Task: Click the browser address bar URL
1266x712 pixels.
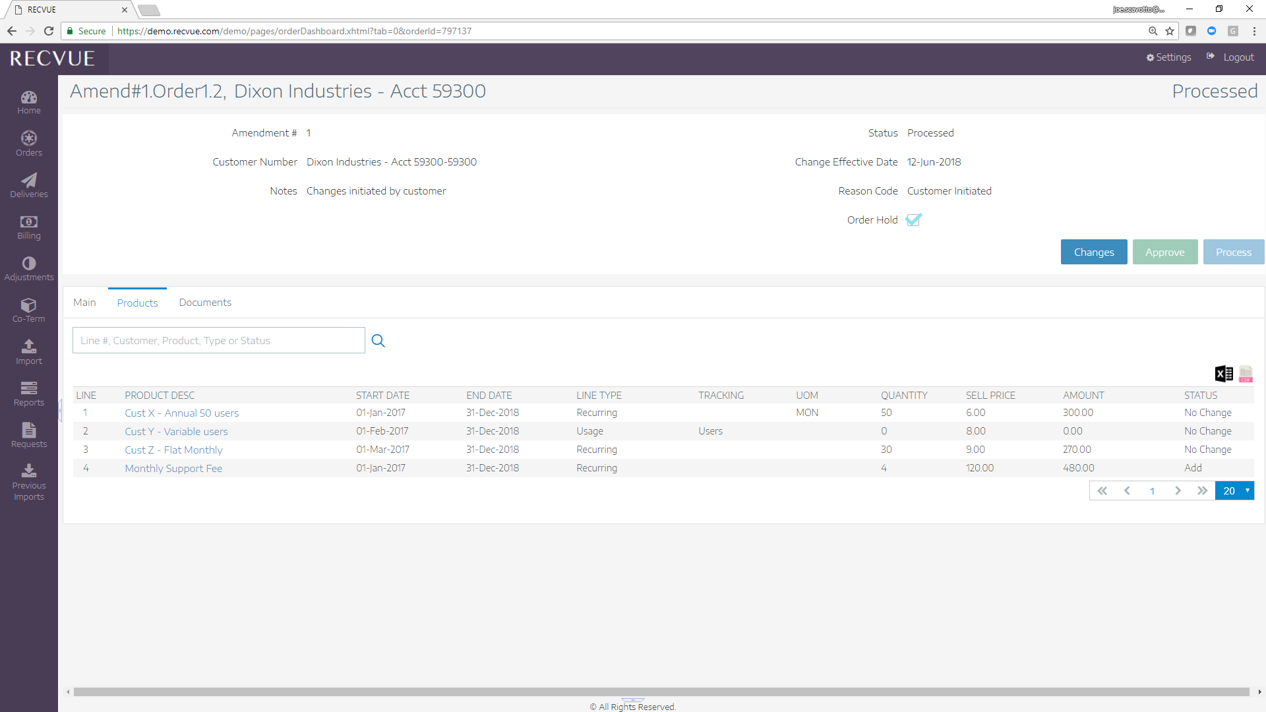Action: click(x=294, y=31)
